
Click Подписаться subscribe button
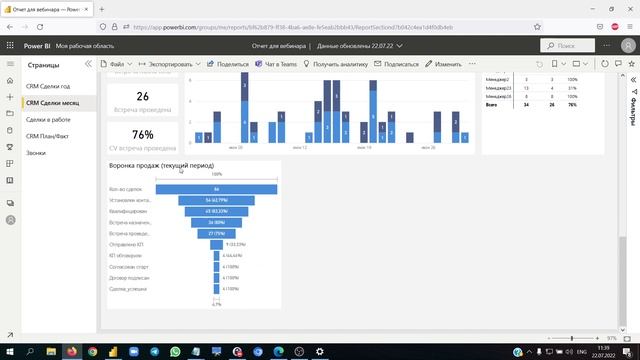pos(396,64)
